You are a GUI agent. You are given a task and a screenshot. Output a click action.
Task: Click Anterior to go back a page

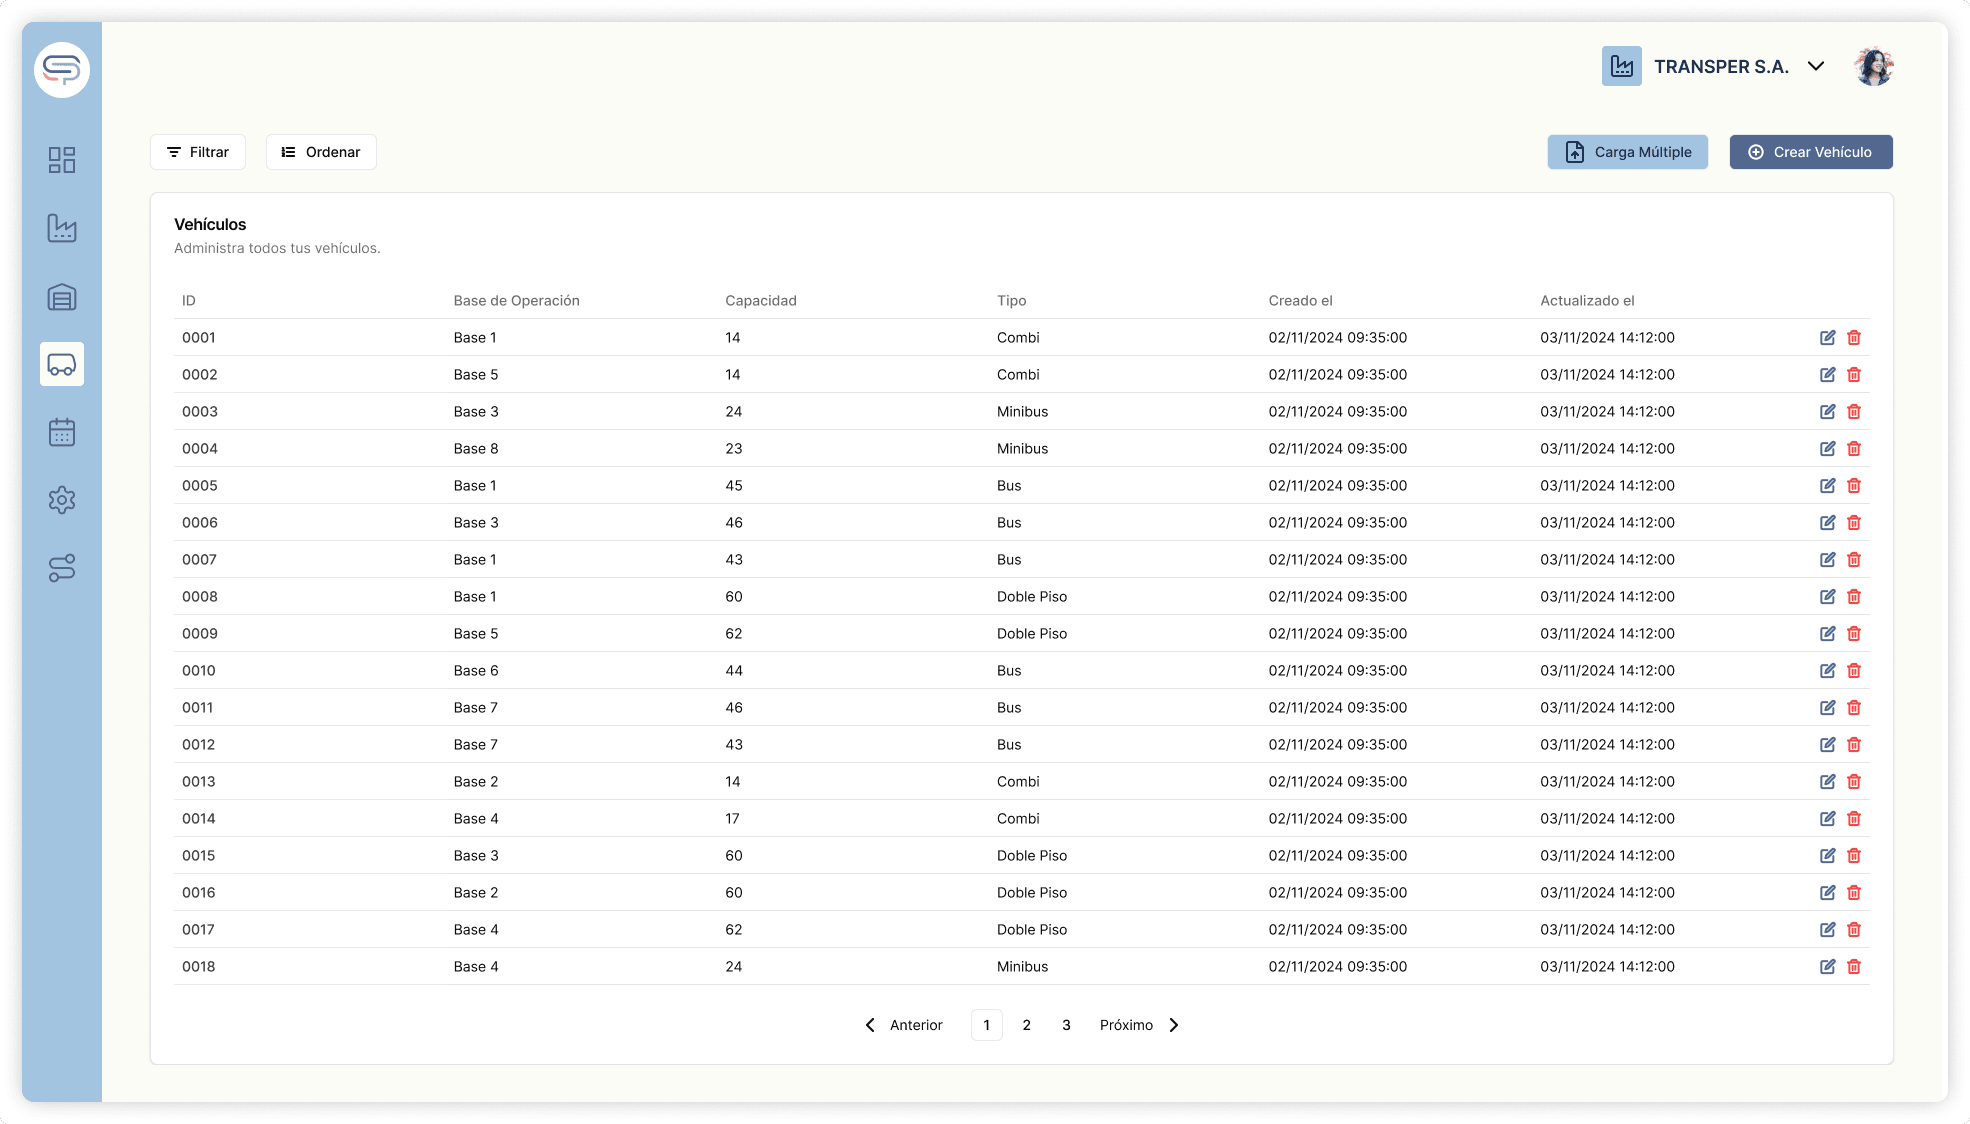coord(915,1024)
